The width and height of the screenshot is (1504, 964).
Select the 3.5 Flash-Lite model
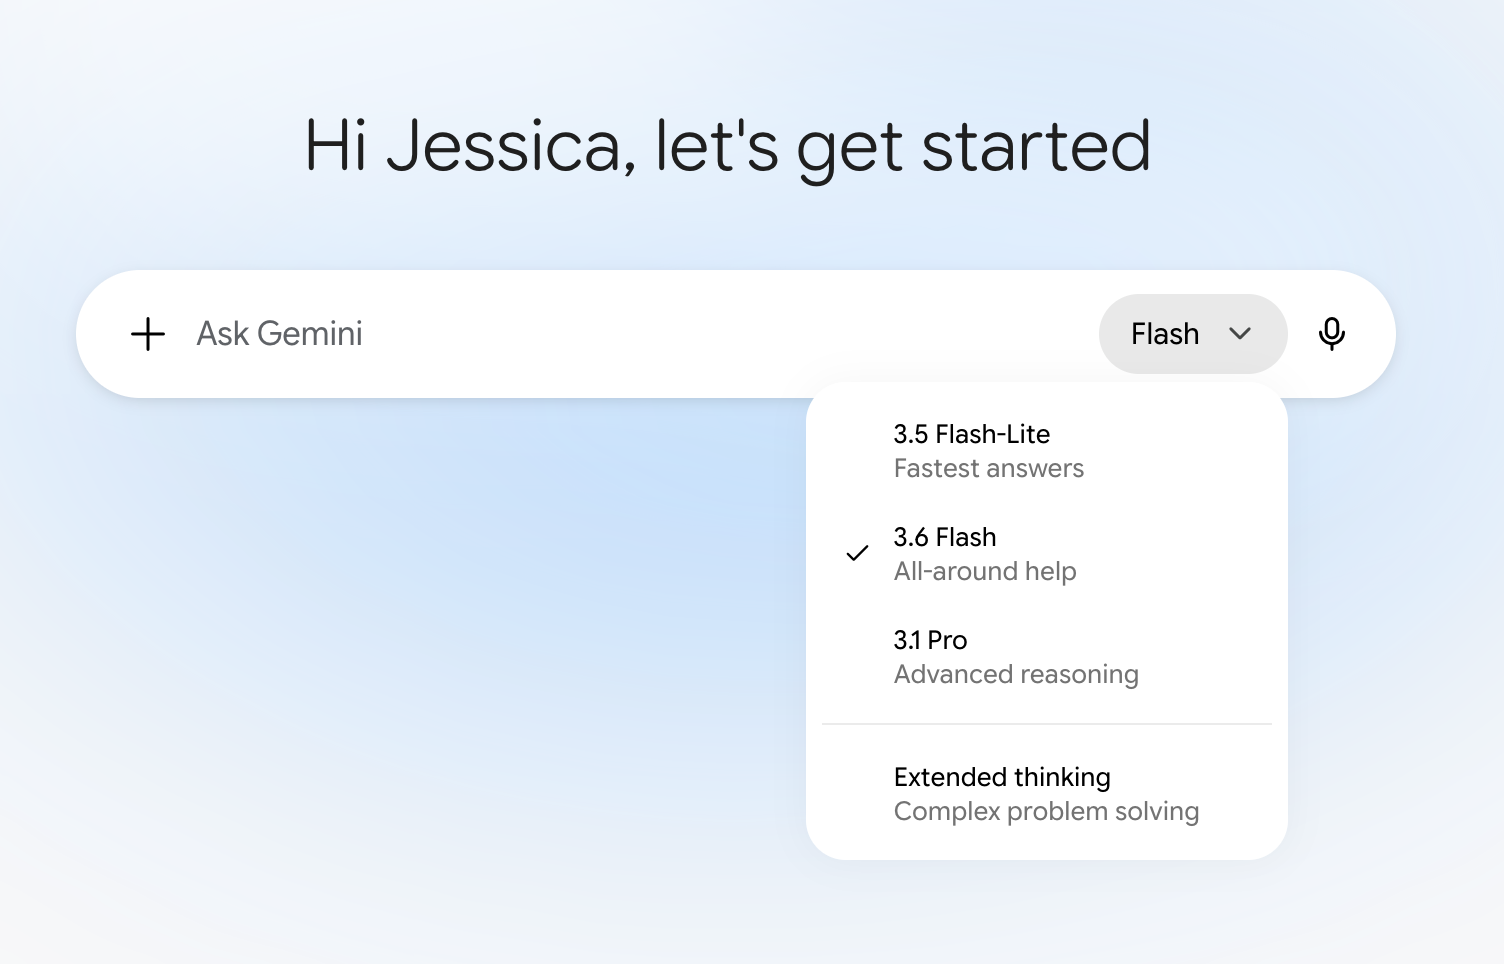[1046, 451]
